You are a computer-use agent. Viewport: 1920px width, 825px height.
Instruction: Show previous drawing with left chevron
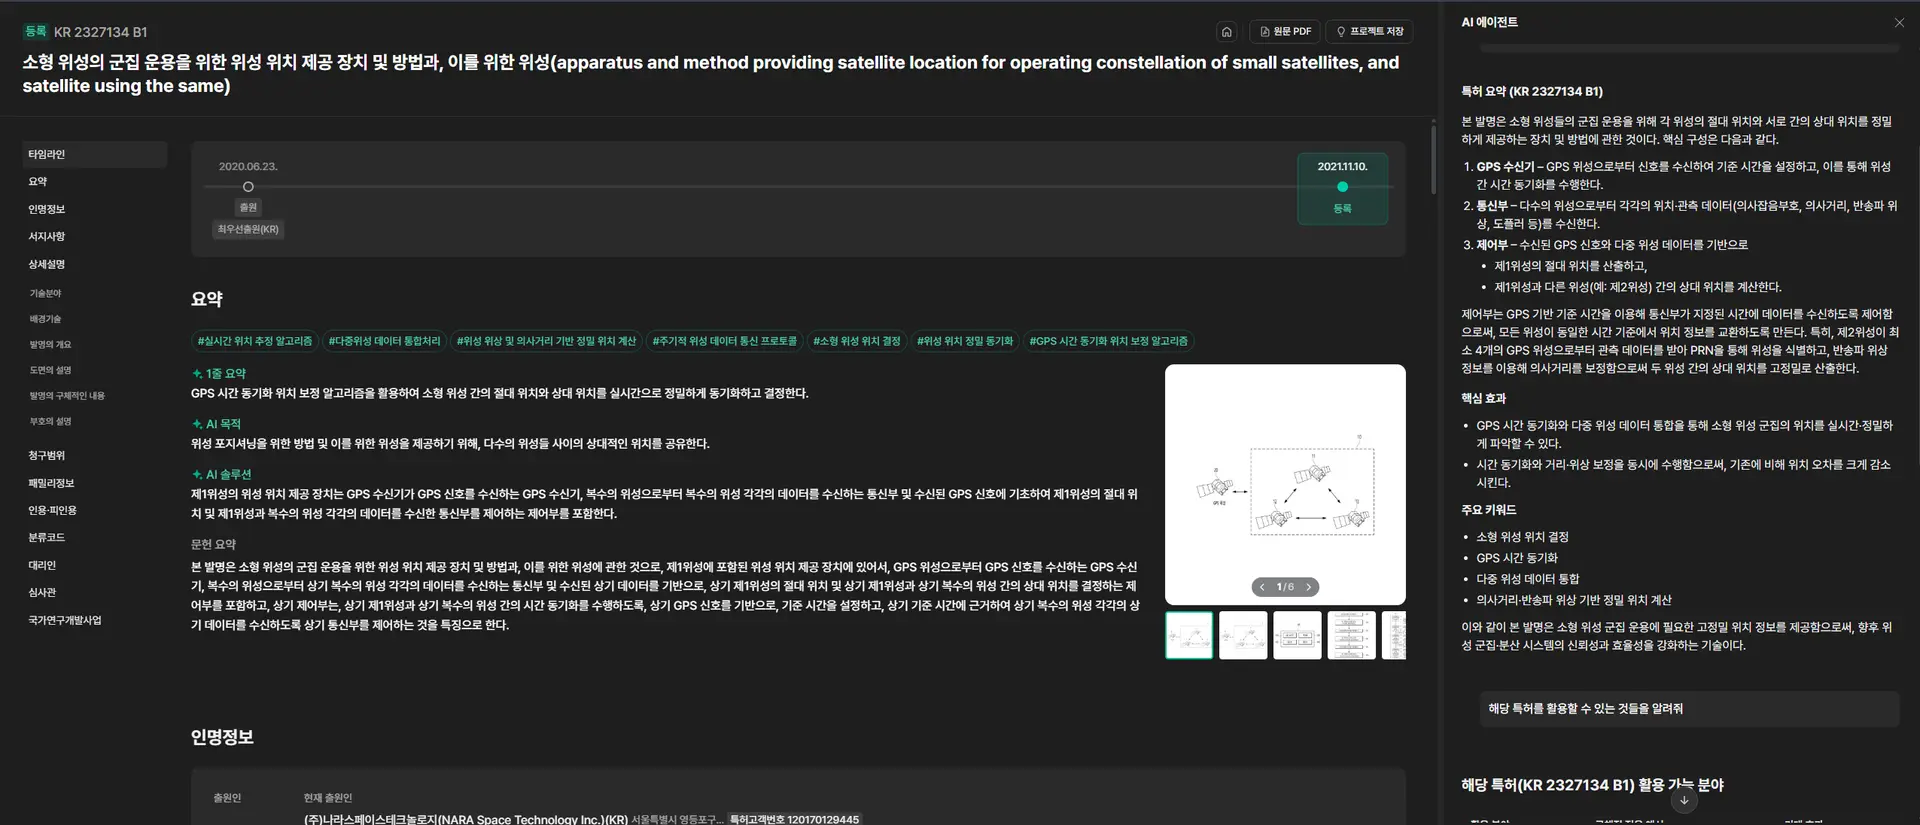pyautogui.click(x=1262, y=587)
